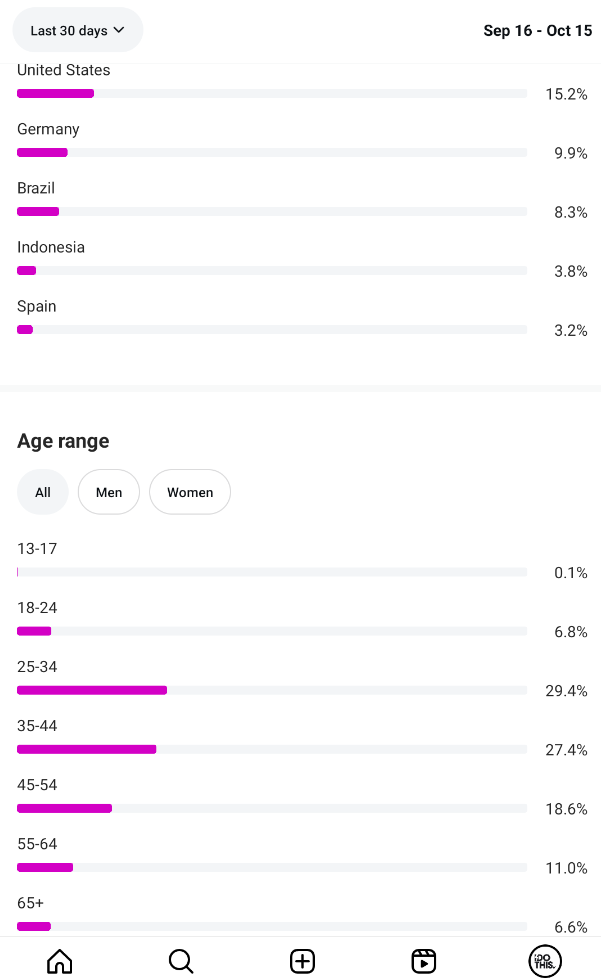Open the Home feed icon
The width and height of the screenshot is (601, 979).
click(x=60, y=961)
